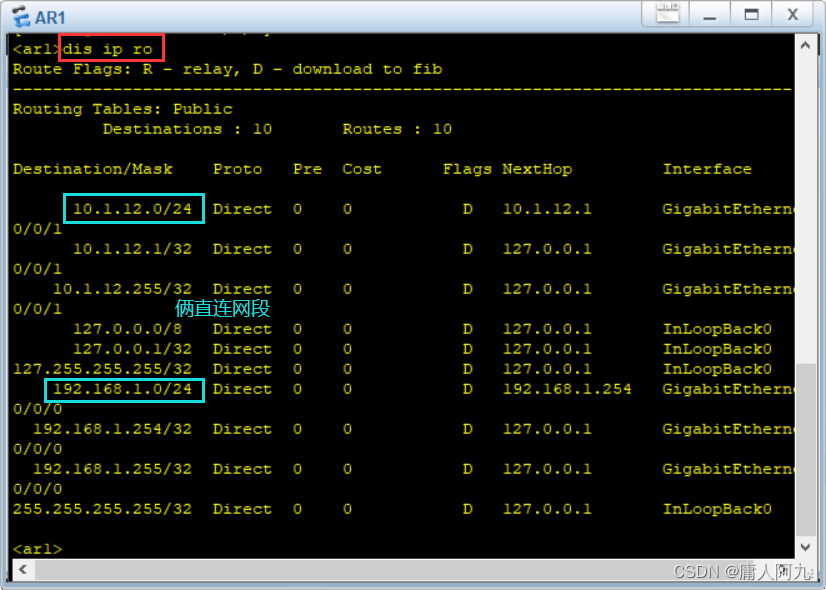Click InLoopBack0 in the 255.255.255.255/32 row

(717, 509)
